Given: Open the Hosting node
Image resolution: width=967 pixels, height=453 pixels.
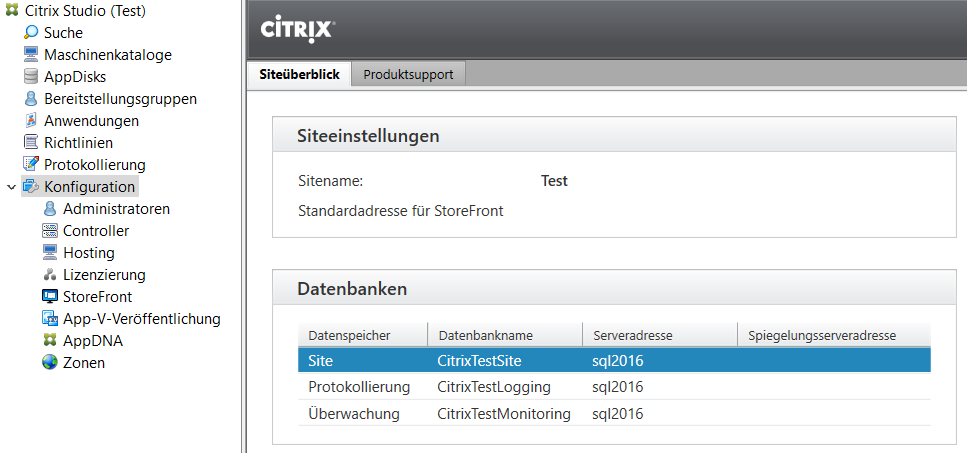Looking at the screenshot, I should pyautogui.click(x=88, y=253).
